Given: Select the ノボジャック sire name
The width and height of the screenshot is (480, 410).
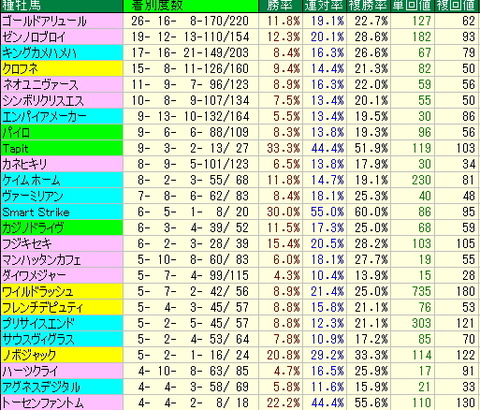Looking at the screenshot, I should (29, 356).
